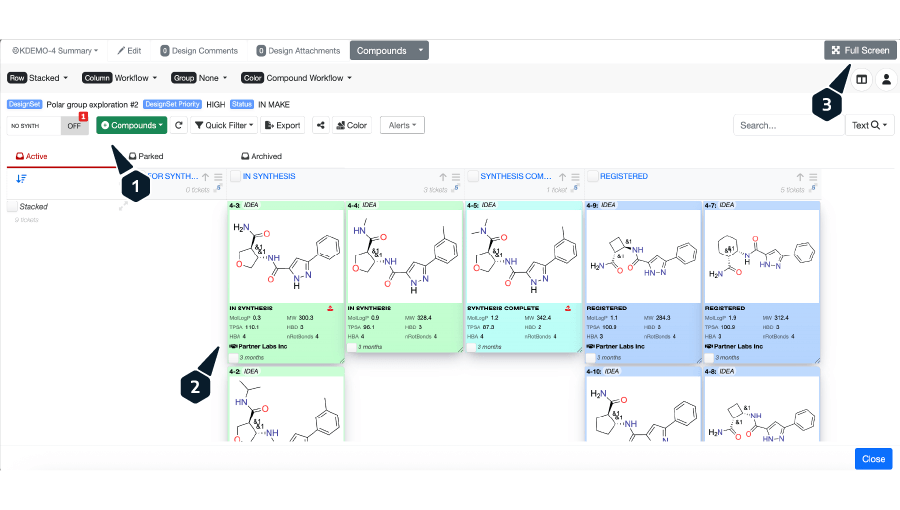Open the REGISTERED column link
900x510 pixels.
pyautogui.click(x=624, y=176)
